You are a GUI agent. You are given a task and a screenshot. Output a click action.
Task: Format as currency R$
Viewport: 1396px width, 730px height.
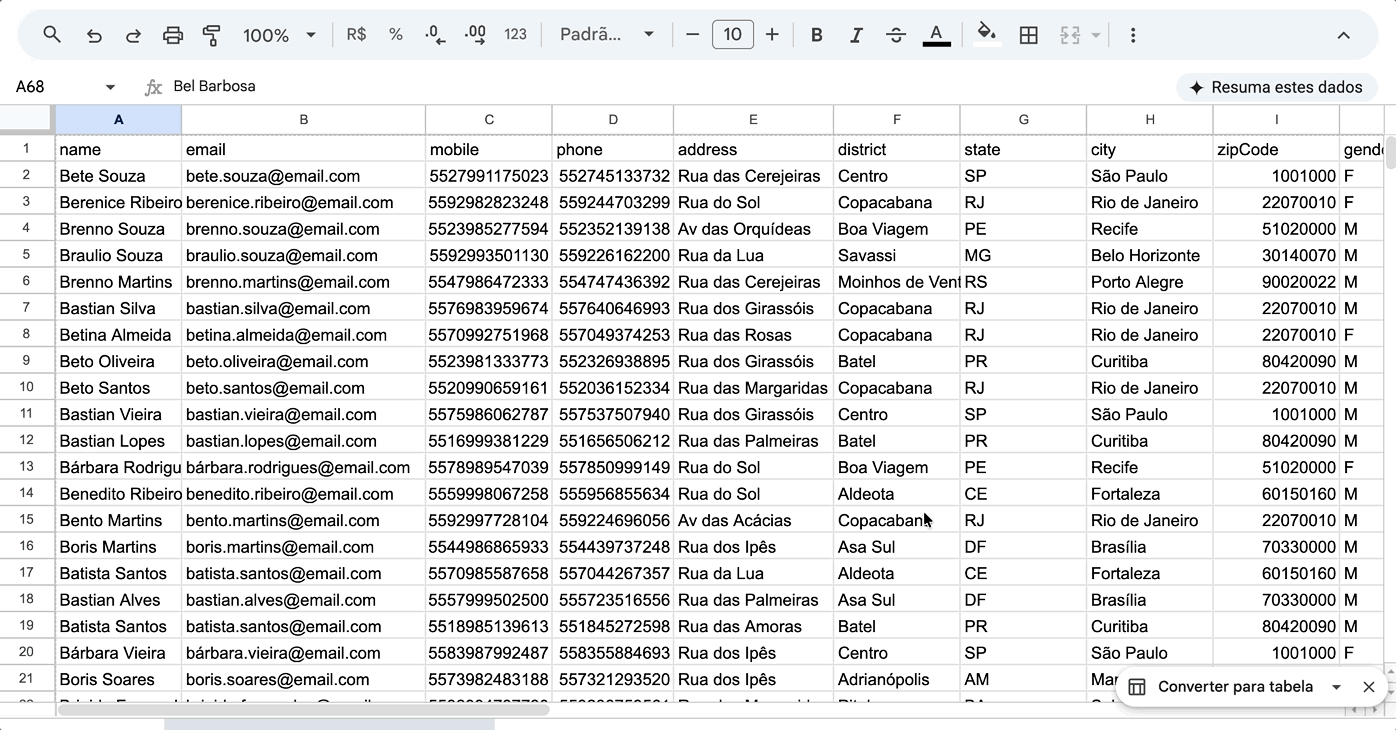pos(356,35)
